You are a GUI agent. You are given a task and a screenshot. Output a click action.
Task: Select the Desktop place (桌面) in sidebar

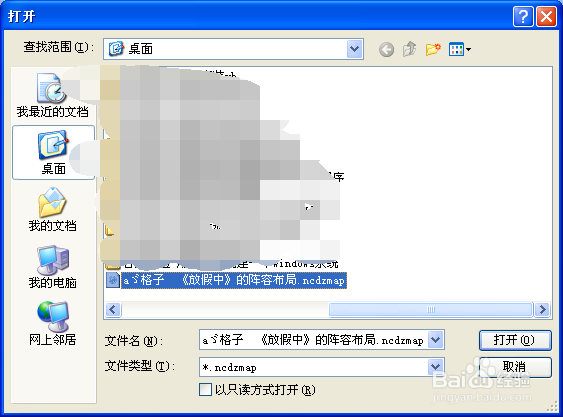coord(53,153)
